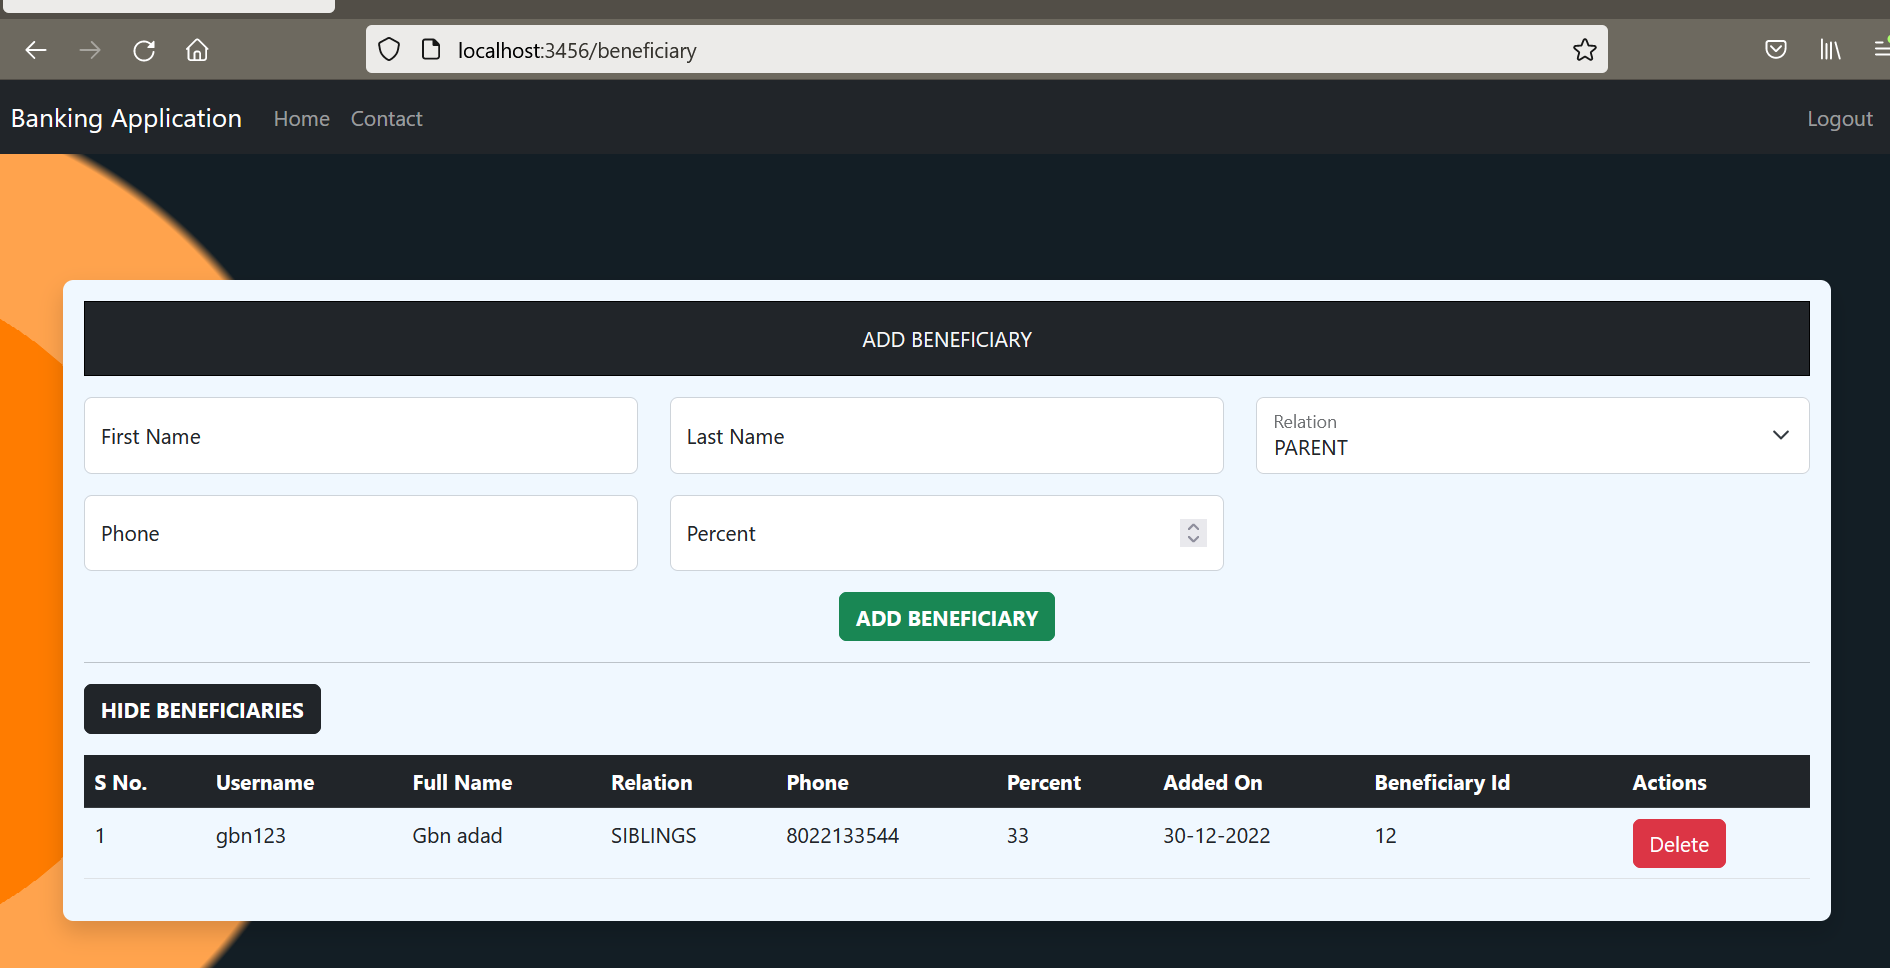Open the browser home page
This screenshot has width=1890, height=968.
196,50
